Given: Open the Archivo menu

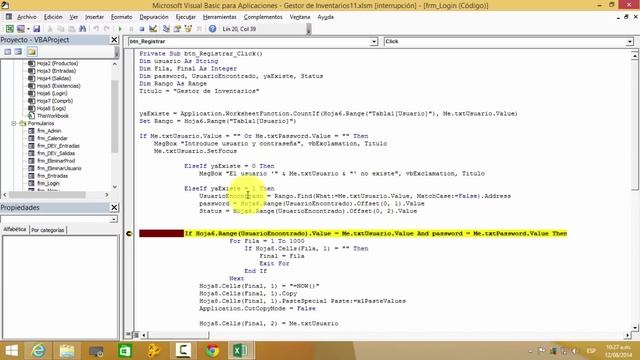Looking at the screenshot, I should (27, 17).
